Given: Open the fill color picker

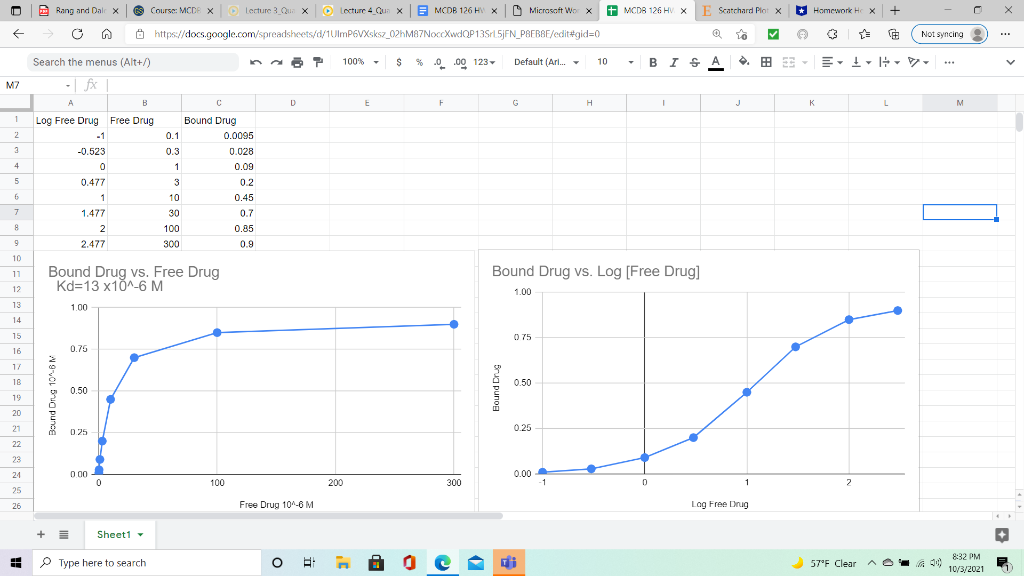Looking at the screenshot, I should click(x=744, y=62).
